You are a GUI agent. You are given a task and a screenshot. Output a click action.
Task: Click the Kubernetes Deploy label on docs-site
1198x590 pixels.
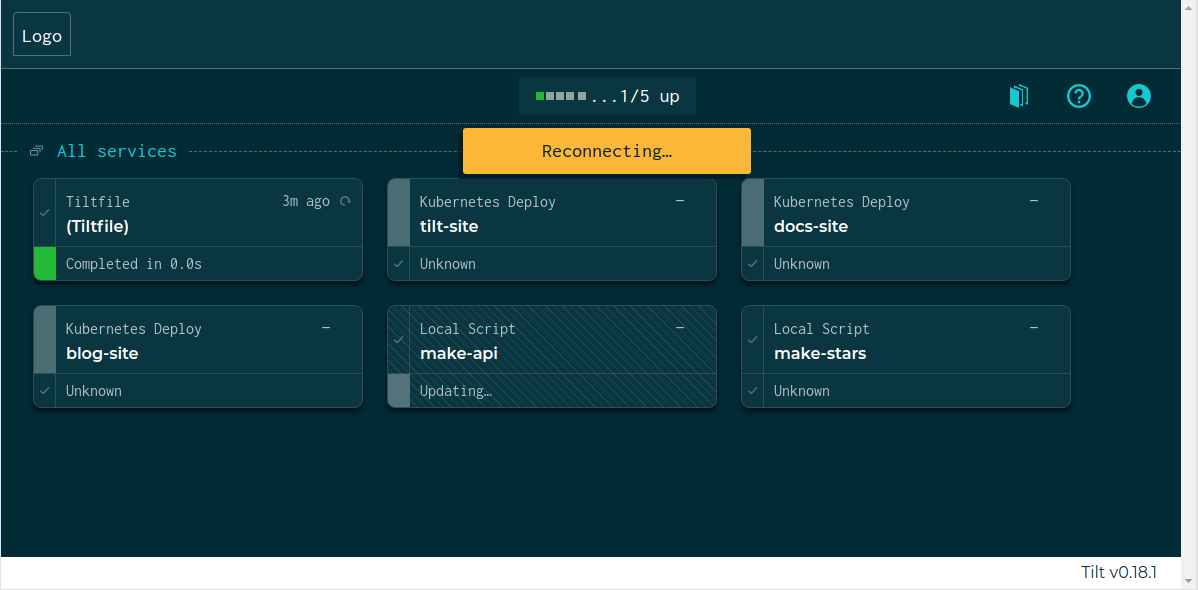pyautogui.click(x=841, y=202)
